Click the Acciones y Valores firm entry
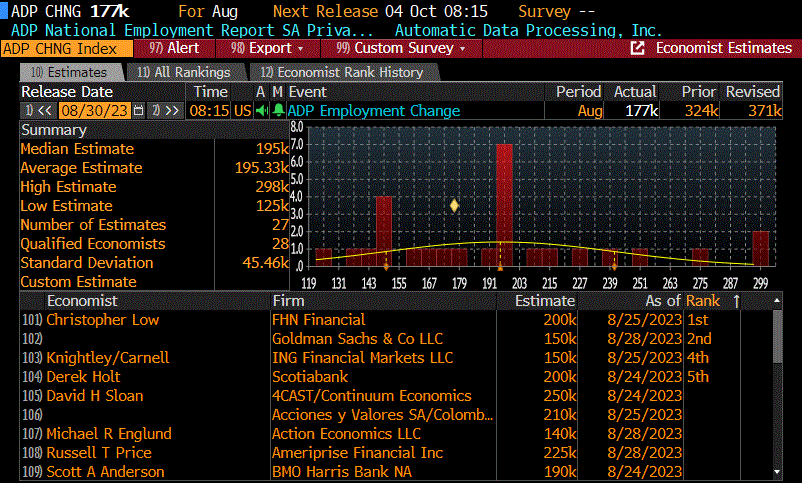The width and height of the screenshot is (802, 483). (382, 415)
